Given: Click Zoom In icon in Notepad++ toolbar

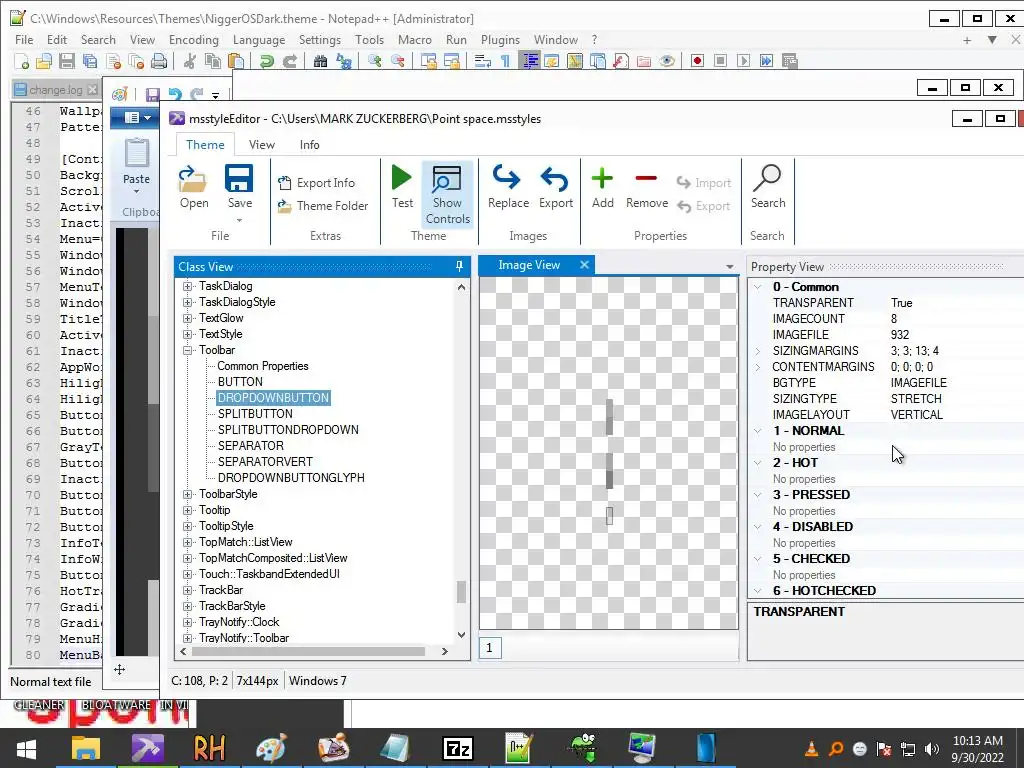Looking at the screenshot, I should tap(374, 61).
